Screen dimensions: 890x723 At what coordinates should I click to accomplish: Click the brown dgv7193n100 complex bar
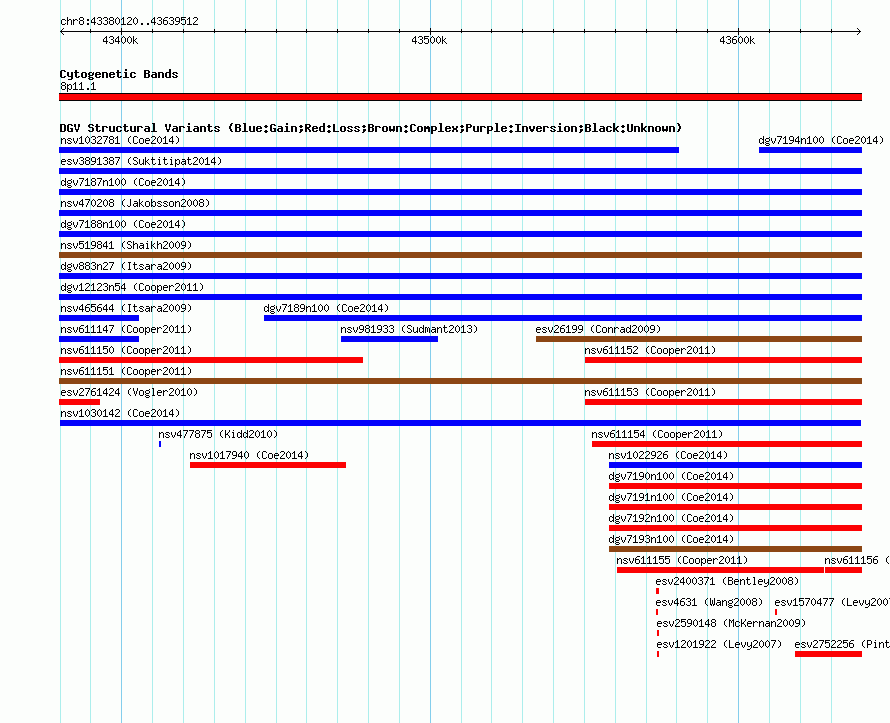point(736,549)
